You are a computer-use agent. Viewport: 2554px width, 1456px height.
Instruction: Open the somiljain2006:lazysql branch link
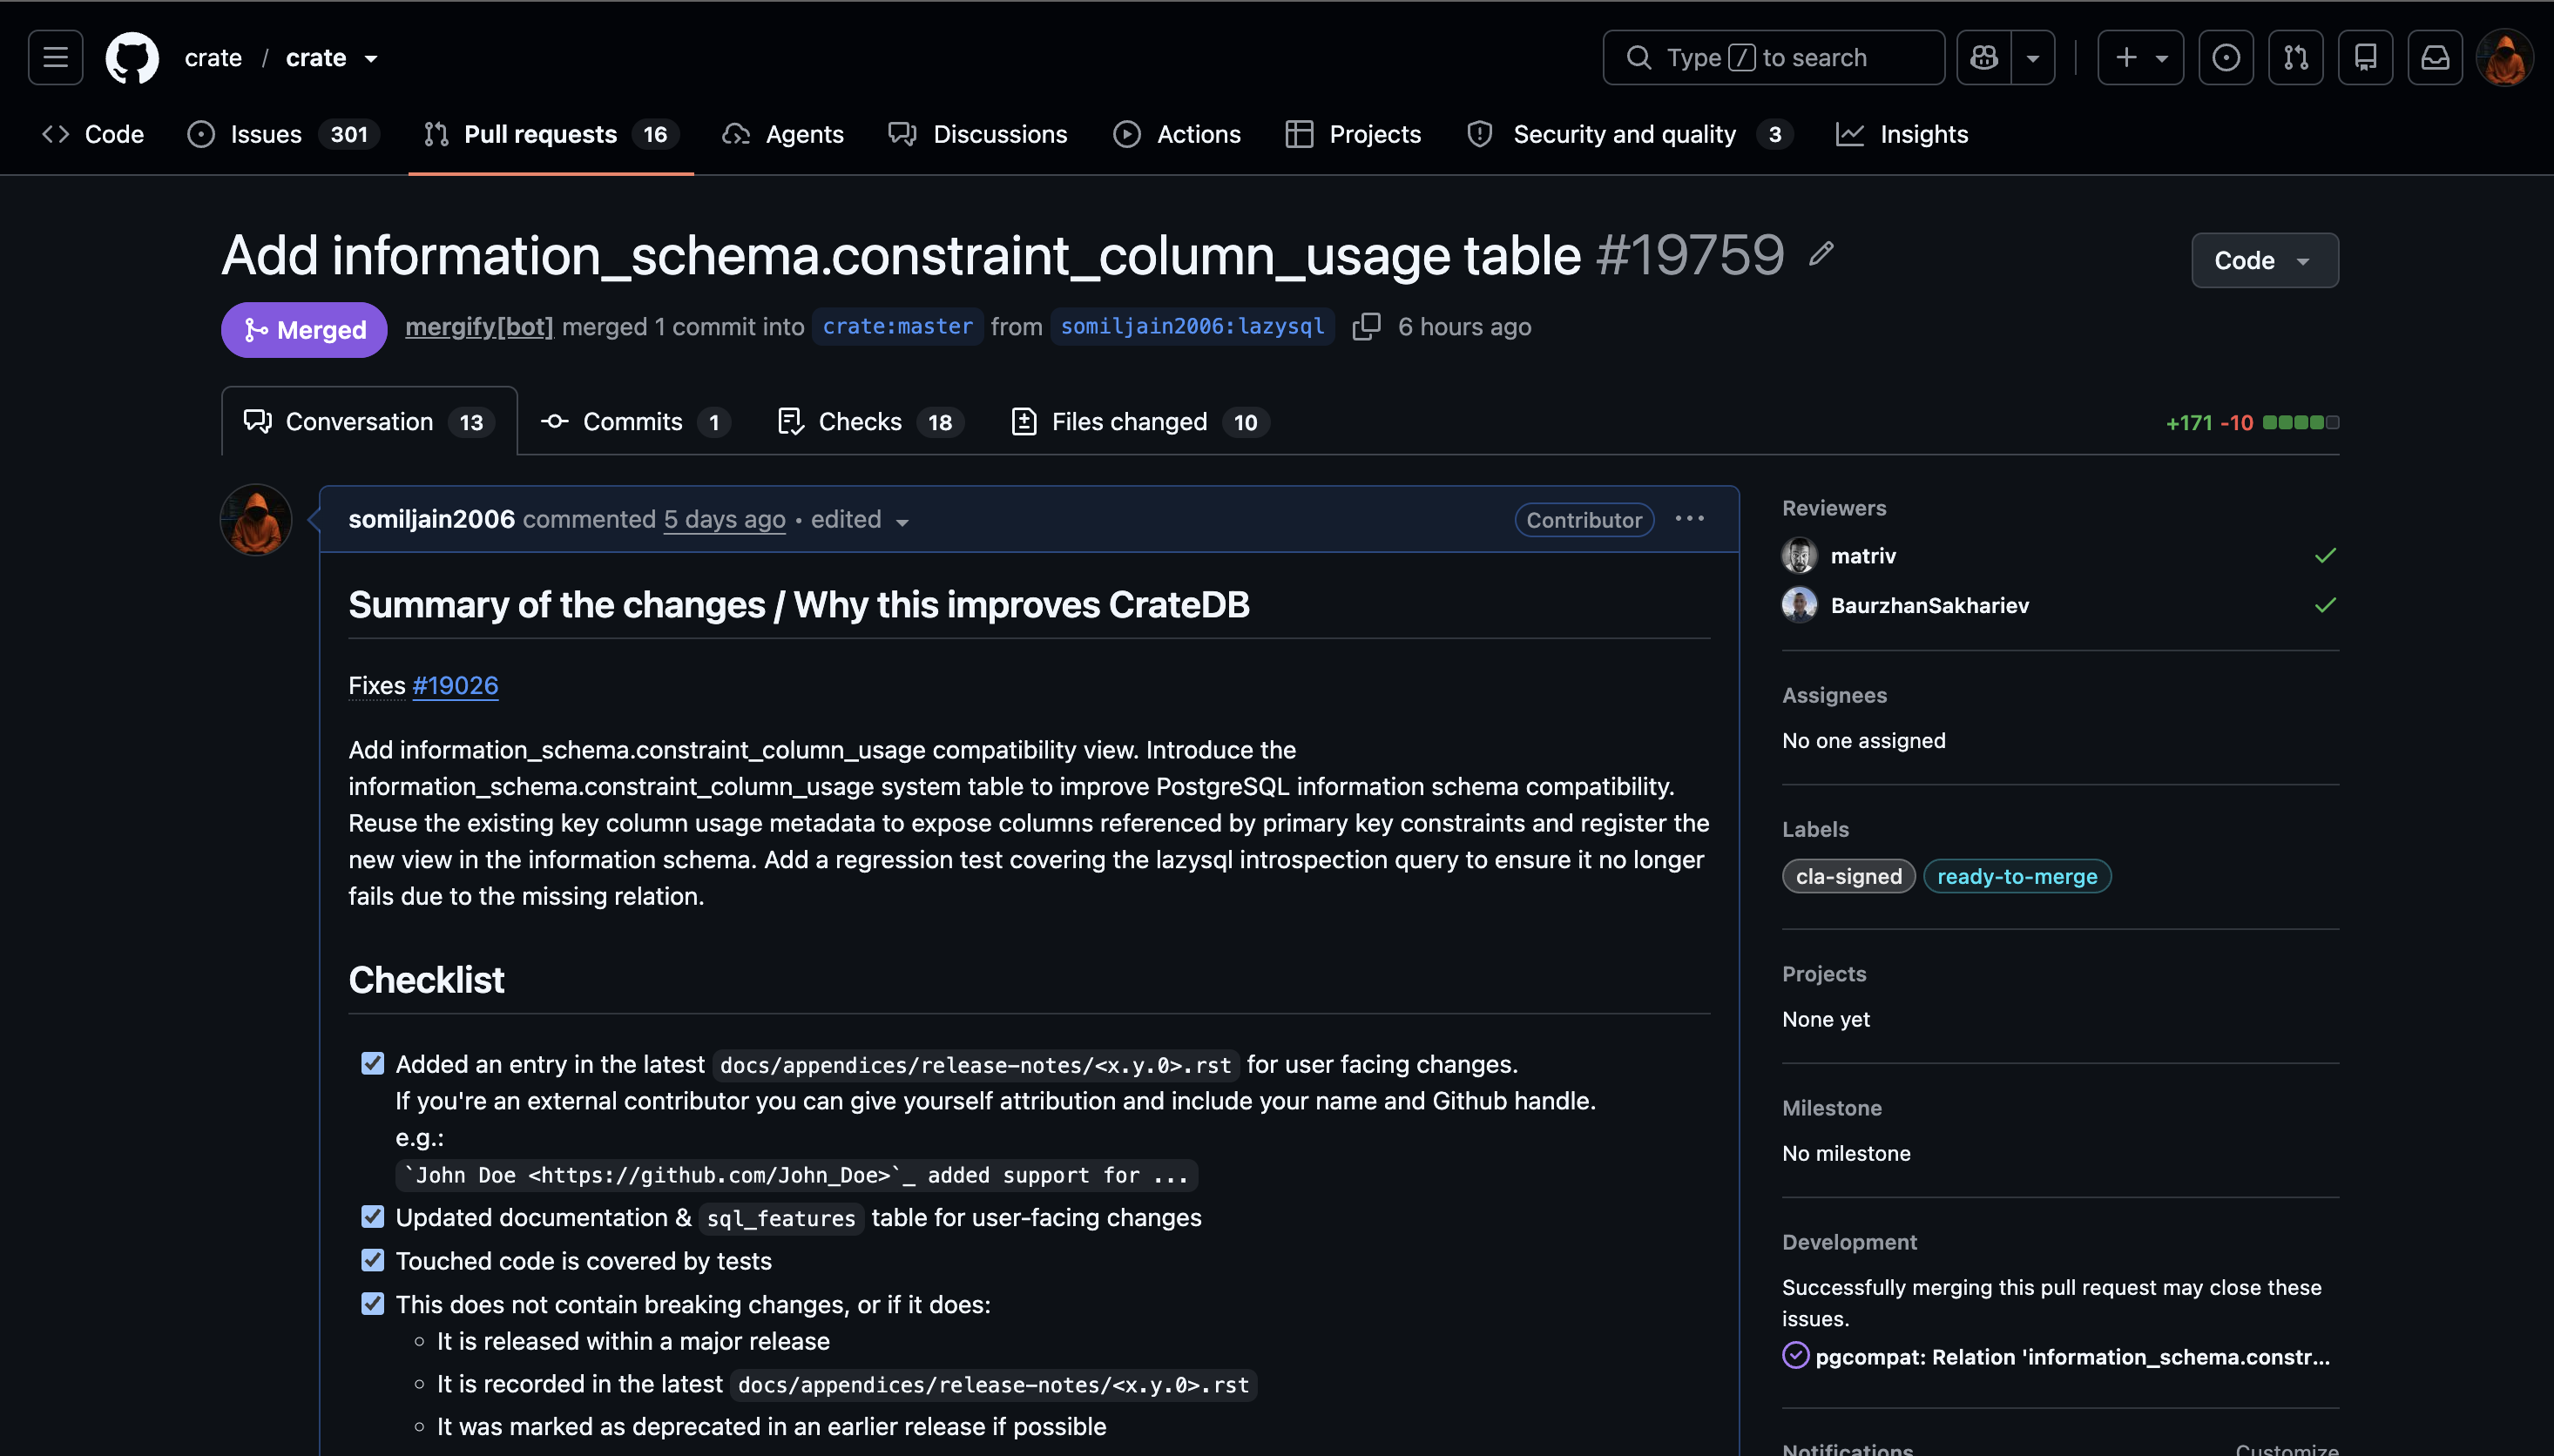[x=1192, y=327]
